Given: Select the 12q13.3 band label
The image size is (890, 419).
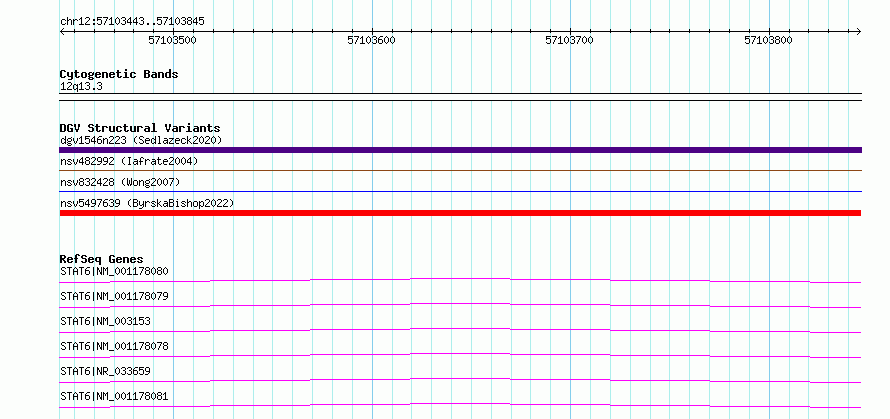Looking at the screenshot, I should [x=81, y=87].
